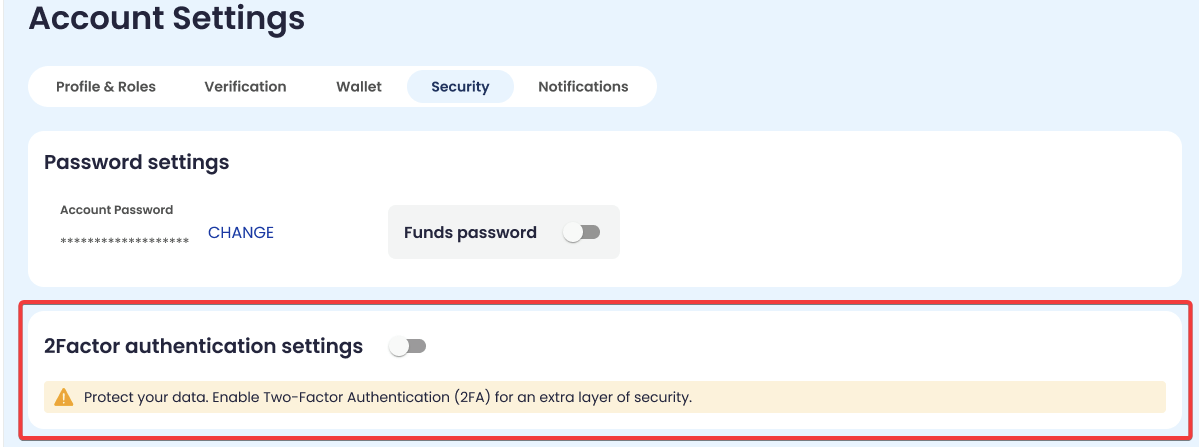The height and width of the screenshot is (447, 1199).
Task: Click the 2Factor authentication settings heading
Action: [x=203, y=346]
